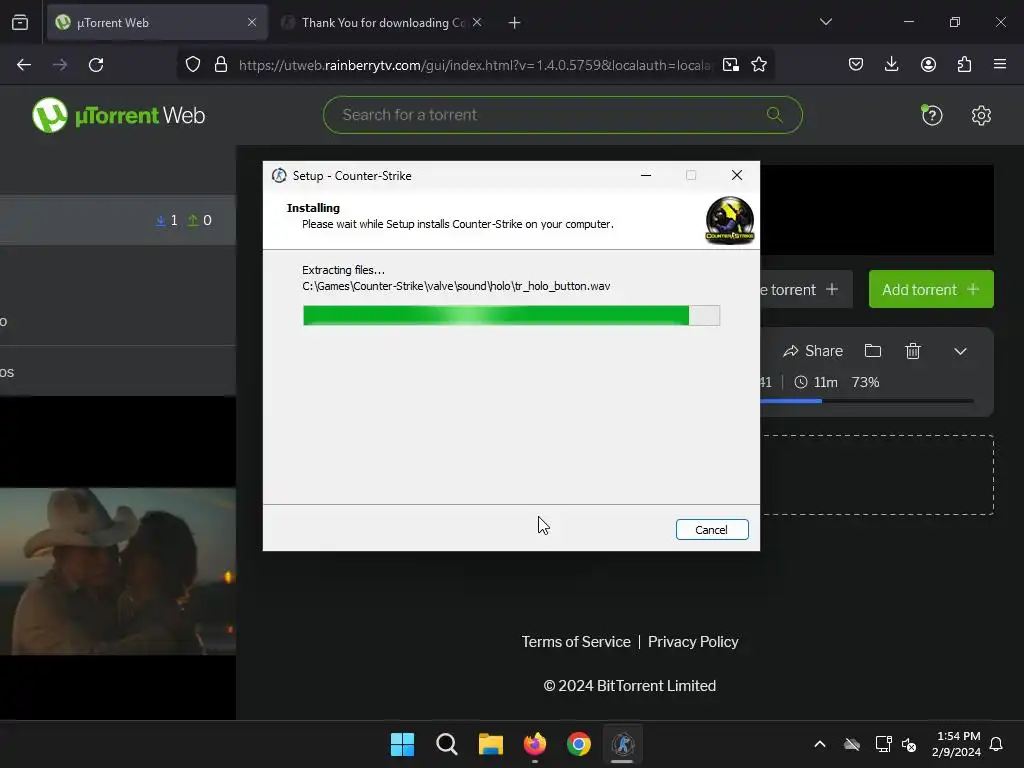Open OneDrive cloud tray icon
The image size is (1024, 768).
point(852,744)
